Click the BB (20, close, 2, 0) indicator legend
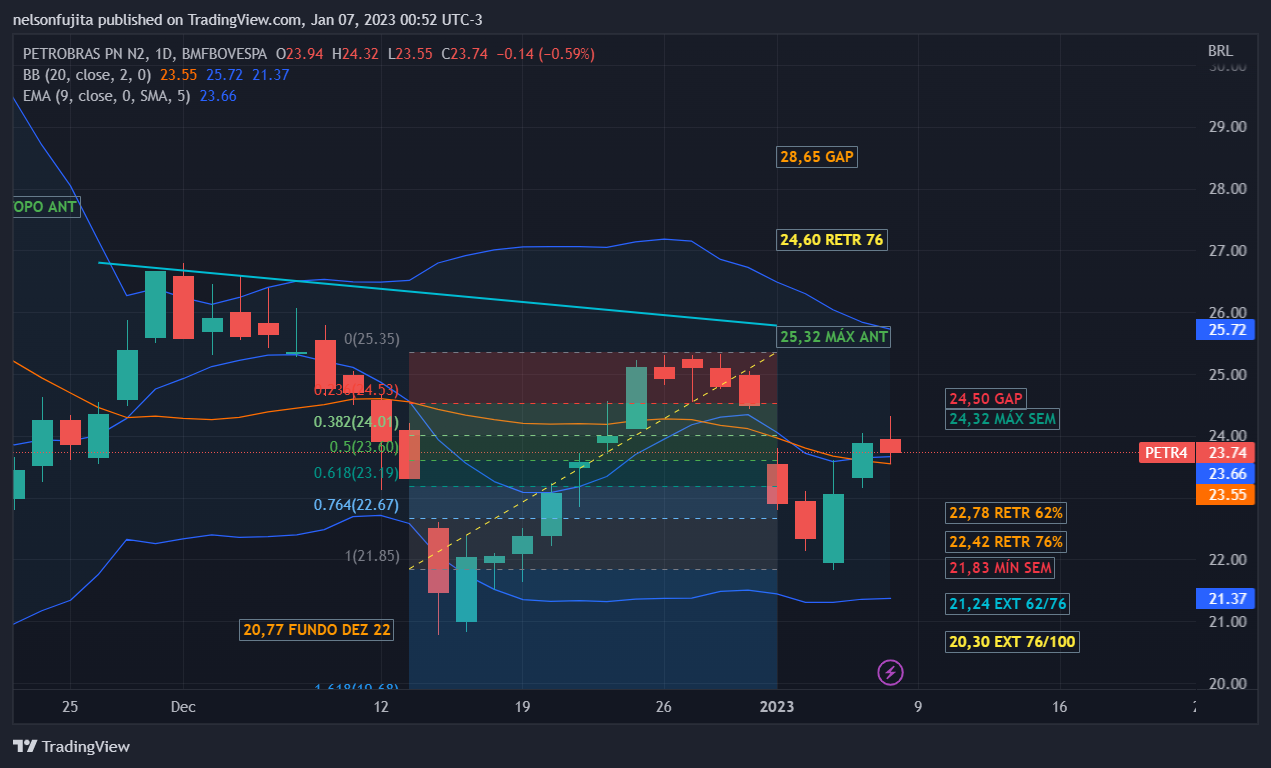The image size is (1271, 768). (x=88, y=75)
